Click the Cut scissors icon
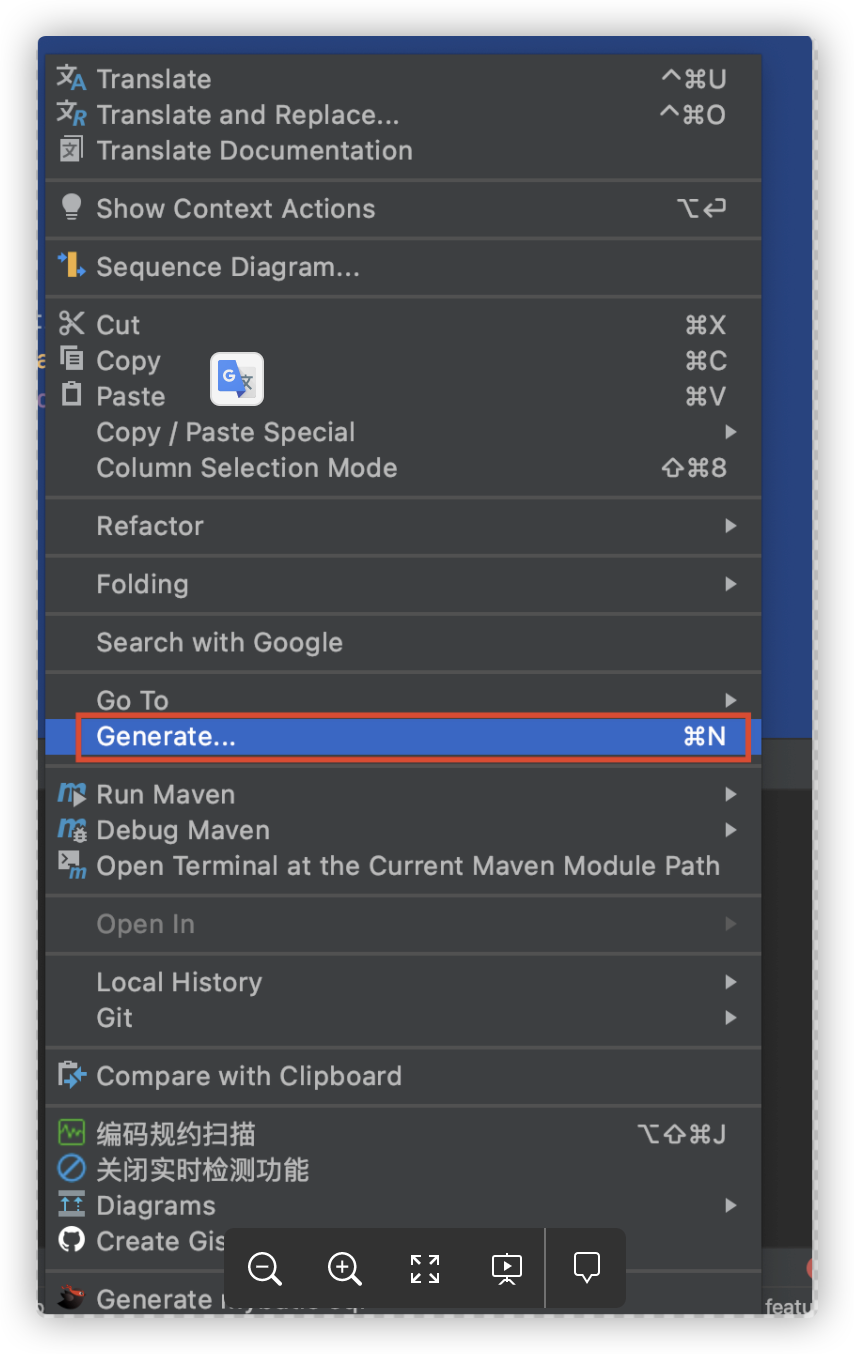 click(x=71, y=324)
